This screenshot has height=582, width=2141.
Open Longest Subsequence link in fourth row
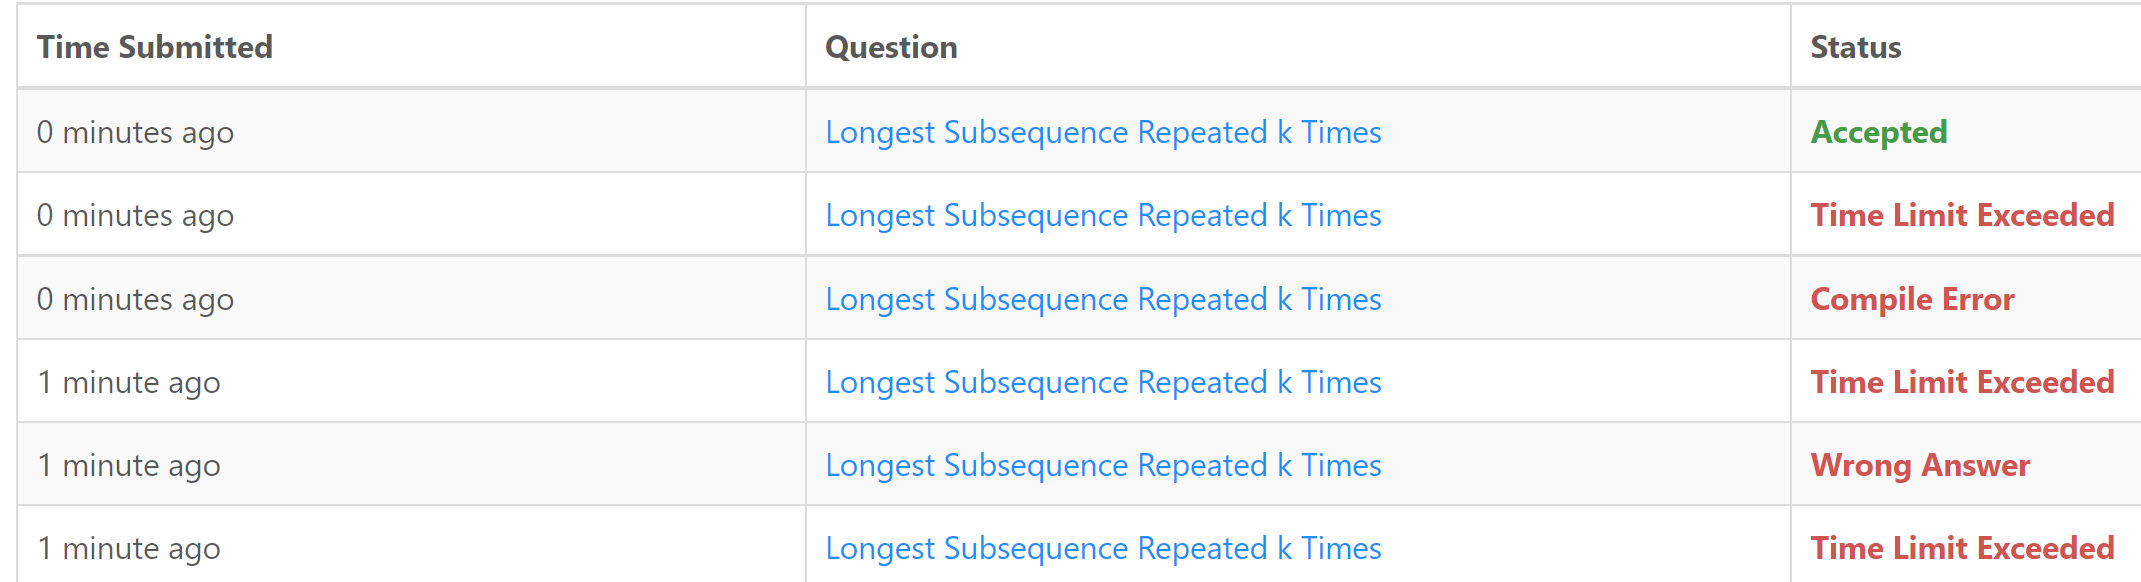point(1103,382)
